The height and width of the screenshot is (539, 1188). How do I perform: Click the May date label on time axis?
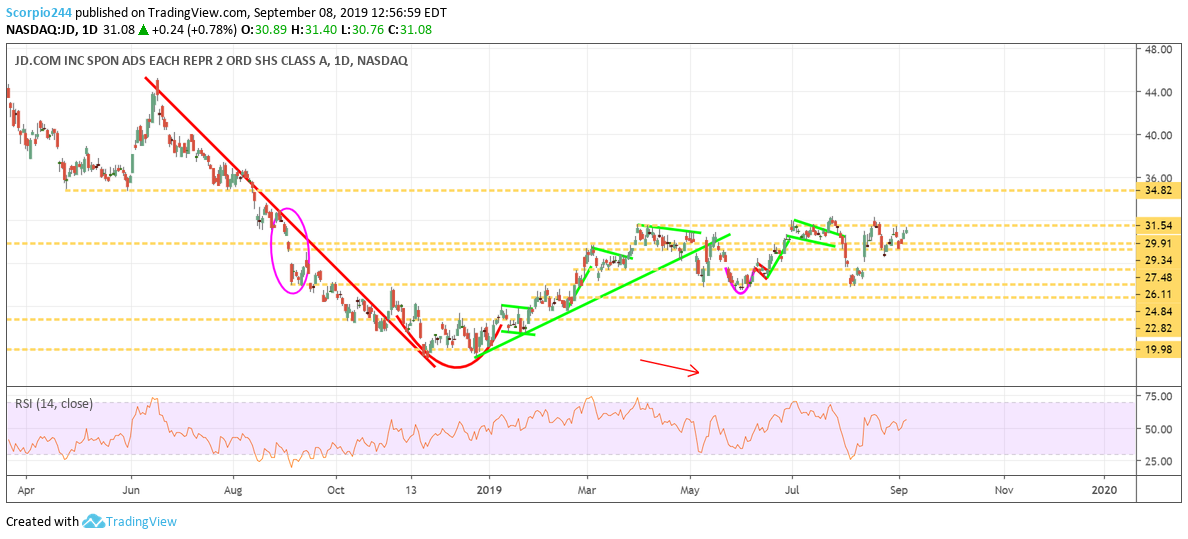tap(690, 490)
